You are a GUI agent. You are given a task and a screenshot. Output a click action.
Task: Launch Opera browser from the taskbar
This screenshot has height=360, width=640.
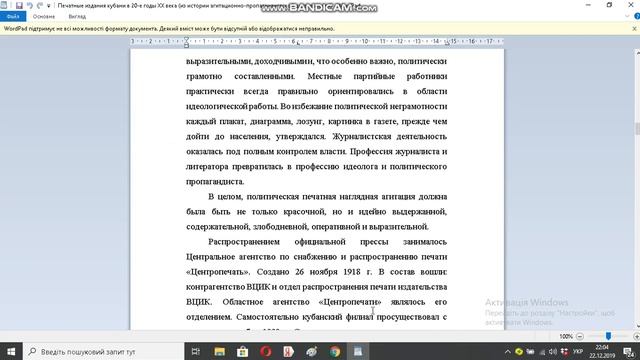(x=266, y=351)
